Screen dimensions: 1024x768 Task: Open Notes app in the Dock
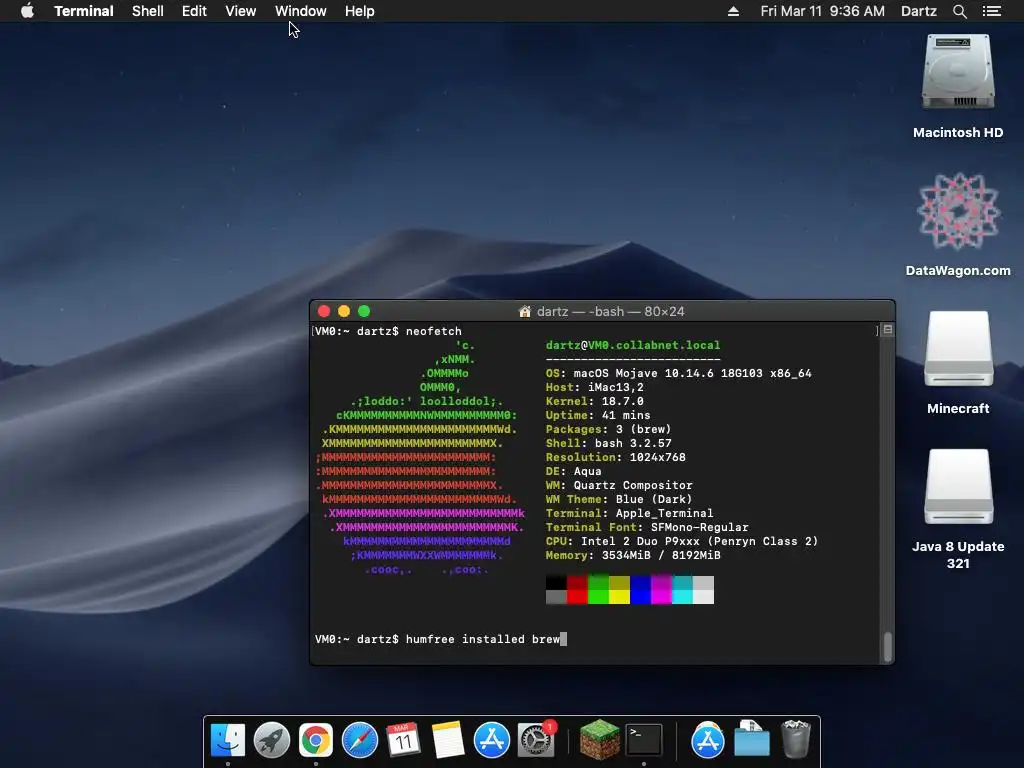448,740
